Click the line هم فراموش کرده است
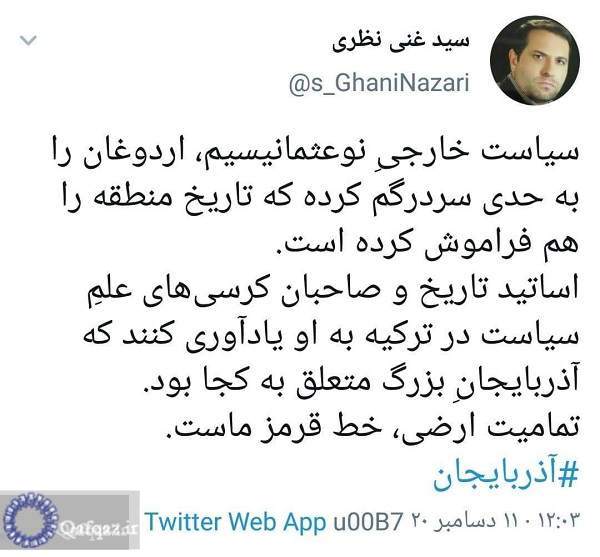Screen dimensions: 600x557 tap(427, 245)
